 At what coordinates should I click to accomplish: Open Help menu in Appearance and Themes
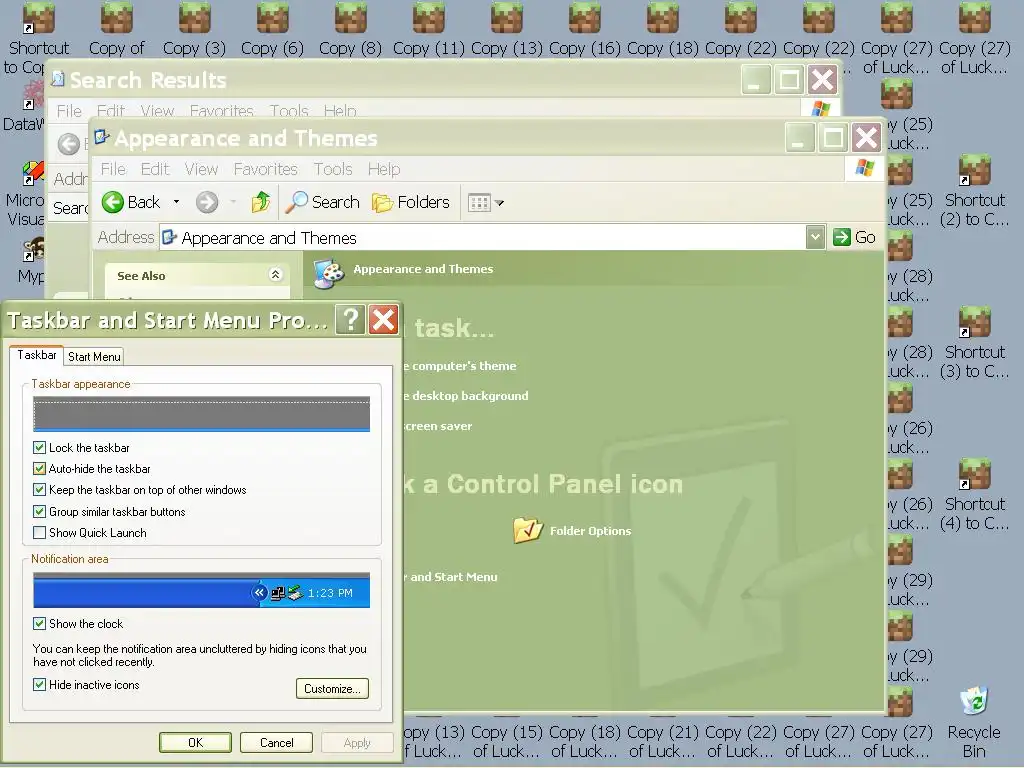coord(384,169)
